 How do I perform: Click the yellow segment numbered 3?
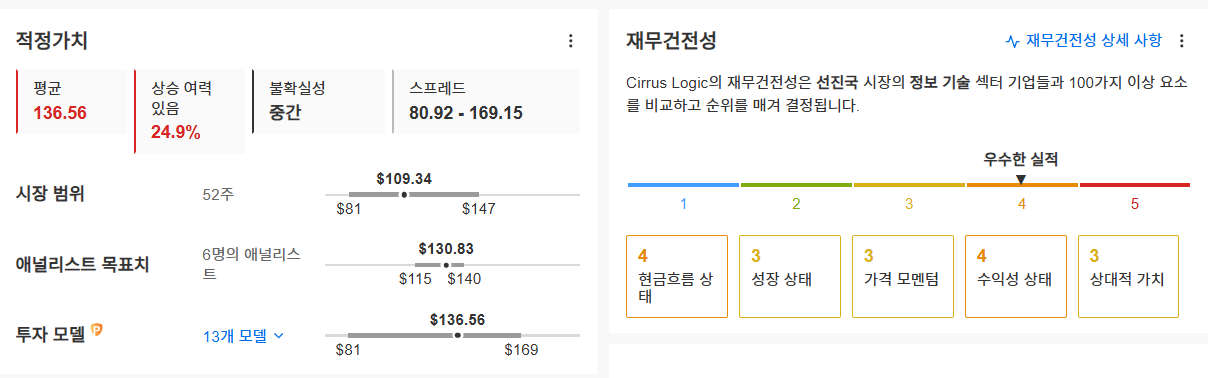click(909, 185)
